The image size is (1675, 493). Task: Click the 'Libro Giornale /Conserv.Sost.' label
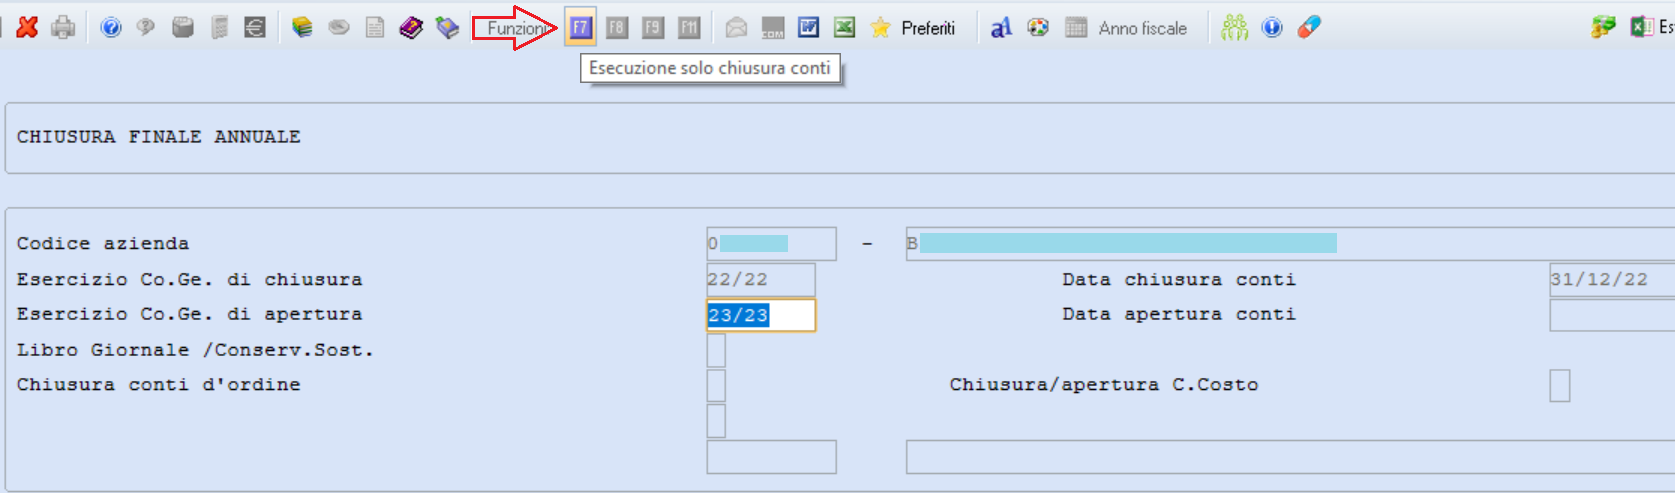point(195,350)
